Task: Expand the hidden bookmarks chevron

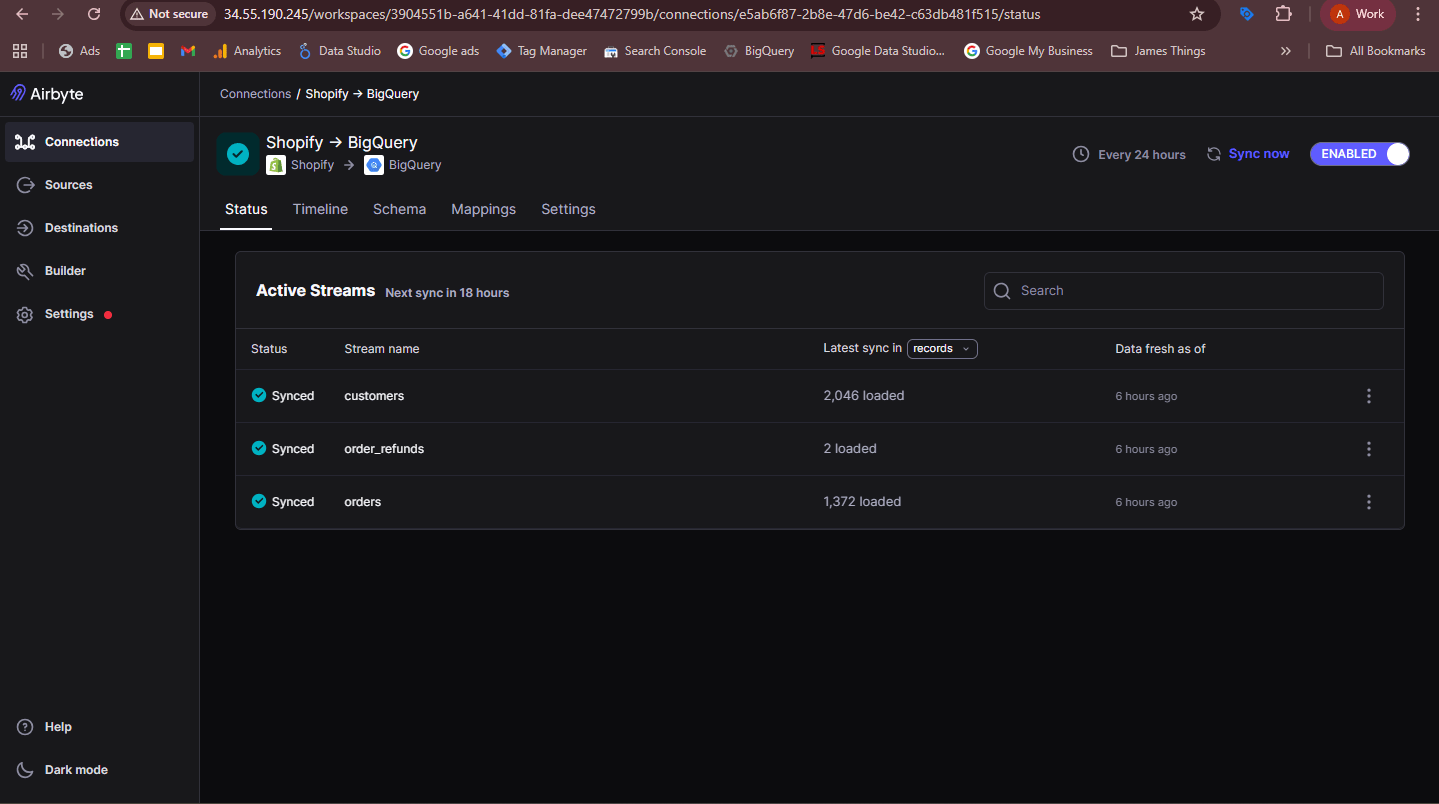Action: click(1286, 51)
